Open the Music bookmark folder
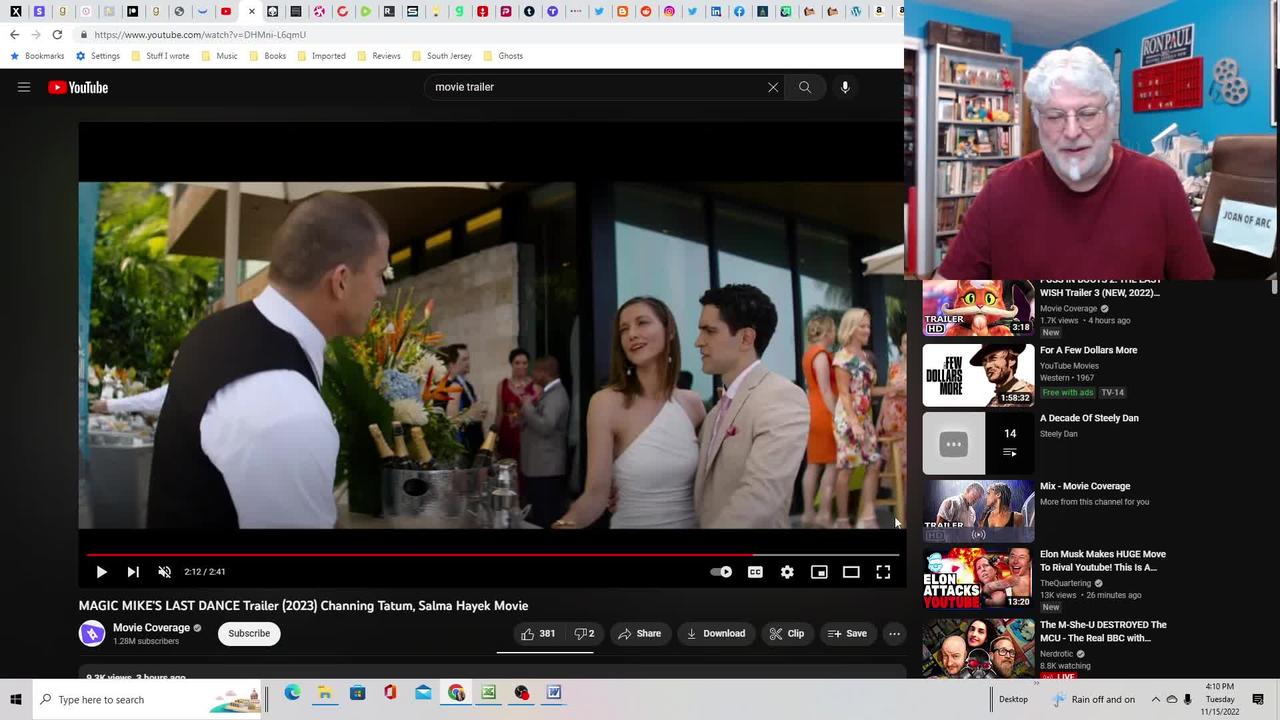This screenshot has height=720, width=1280. coord(219,56)
